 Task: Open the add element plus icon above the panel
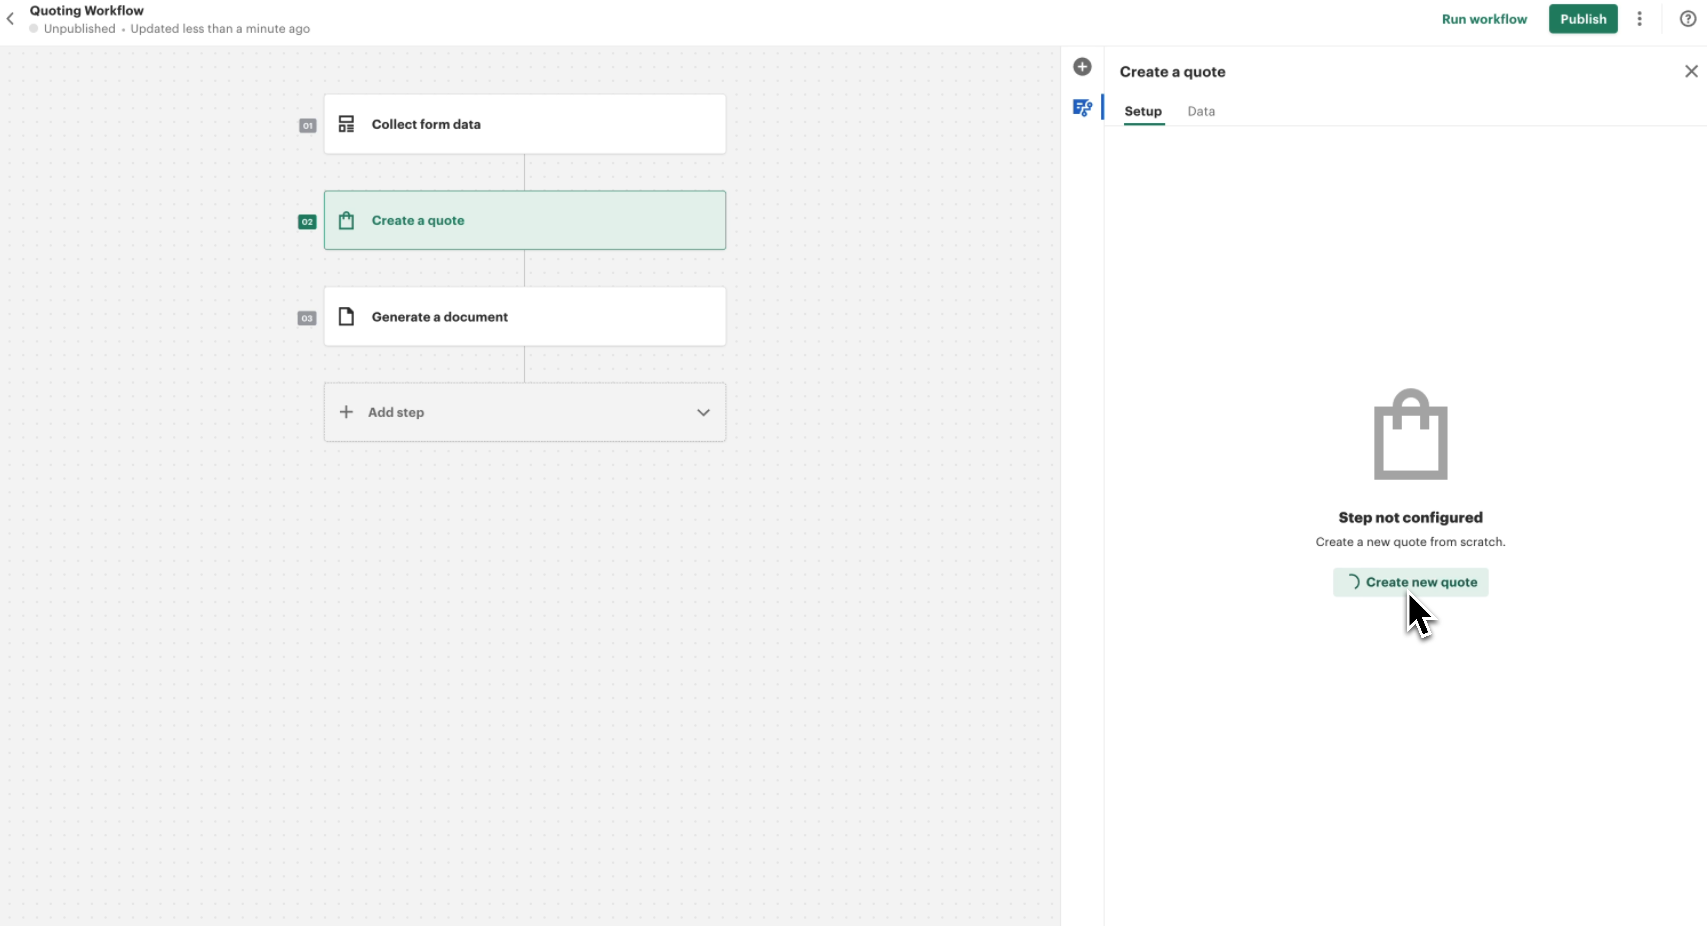(x=1082, y=66)
